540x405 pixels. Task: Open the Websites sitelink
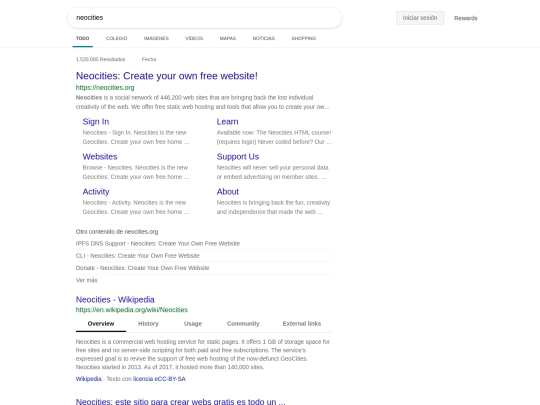[x=100, y=157]
